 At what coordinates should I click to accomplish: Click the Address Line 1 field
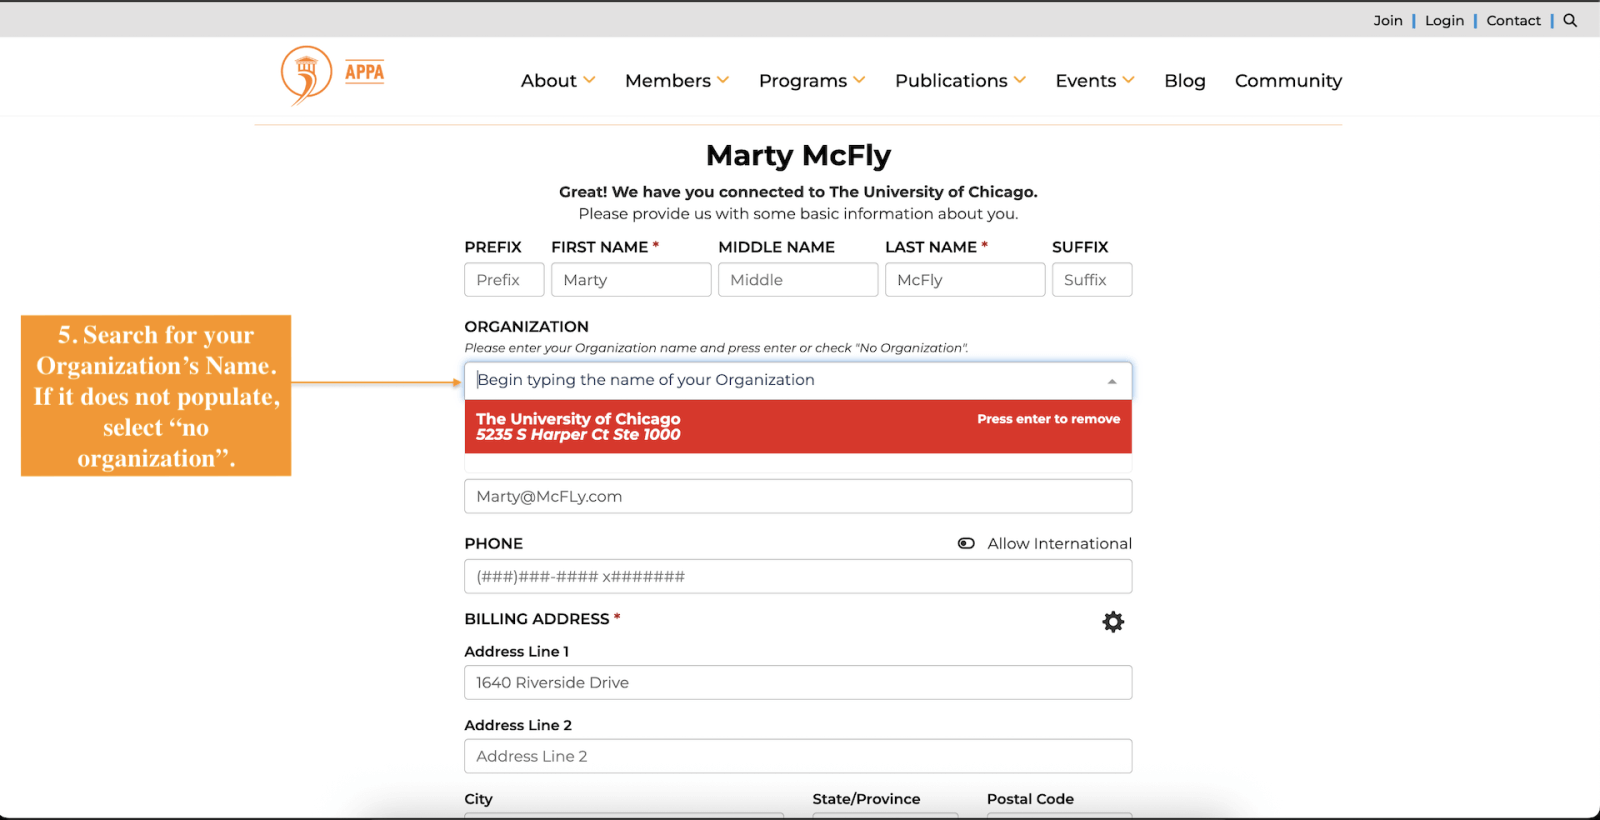coord(797,683)
